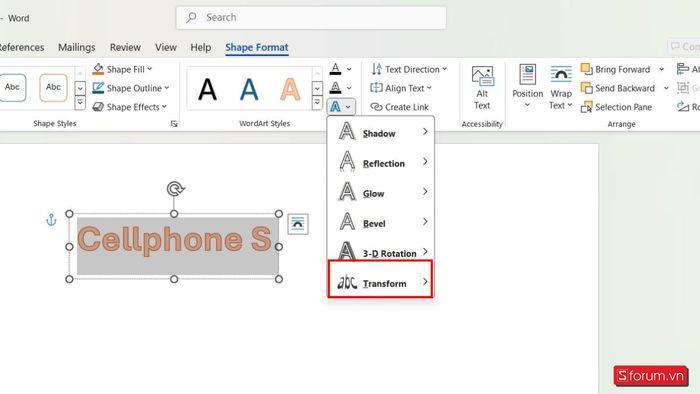
Task: Switch to the View tab
Action: click(x=166, y=47)
